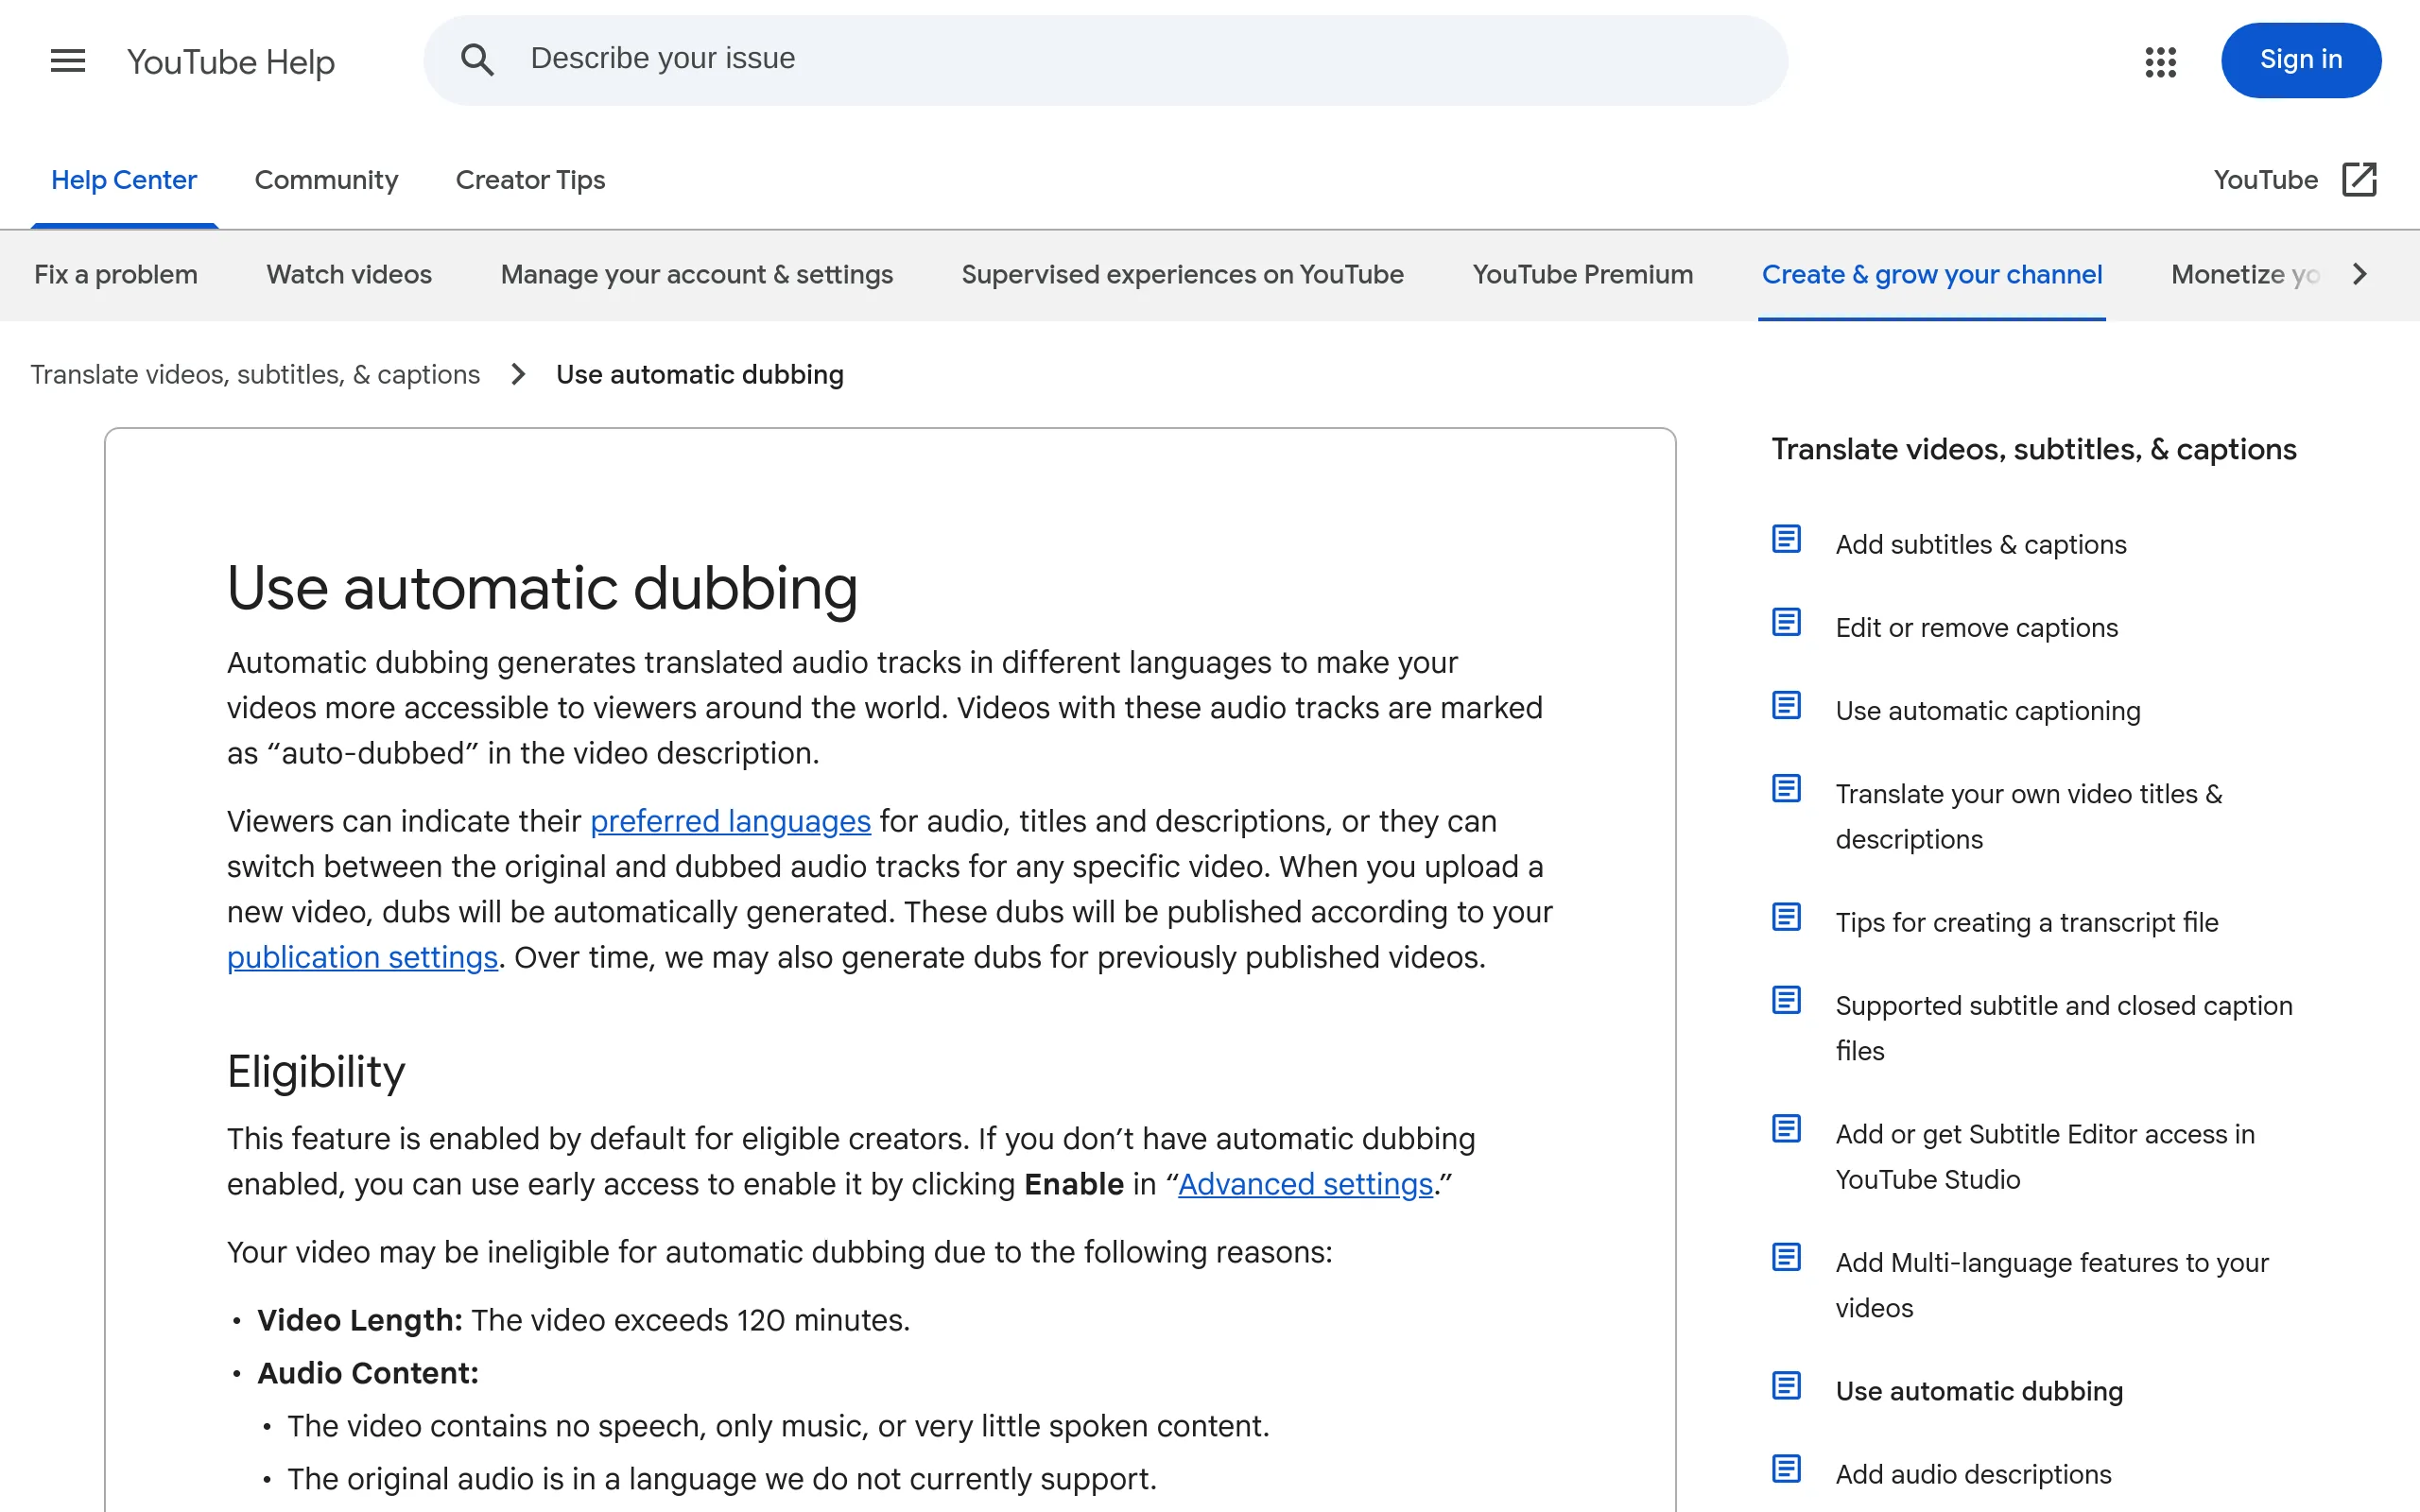Open Add audio descriptions article
This screenshot has height=1512, width=2420.
click(1973, 1474)
